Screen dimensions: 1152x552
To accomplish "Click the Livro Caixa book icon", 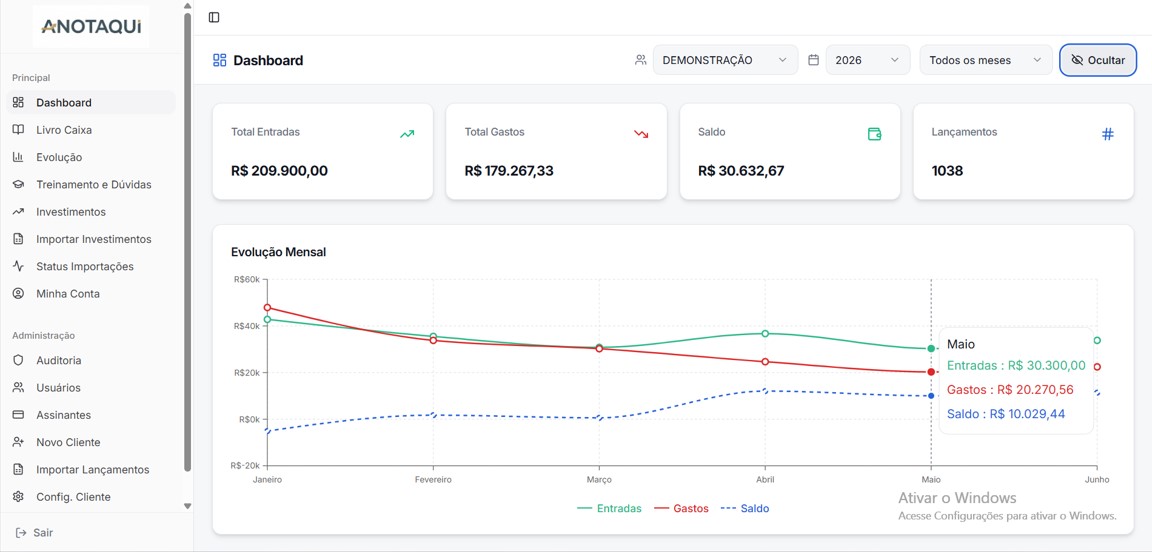I will point(18,129).
